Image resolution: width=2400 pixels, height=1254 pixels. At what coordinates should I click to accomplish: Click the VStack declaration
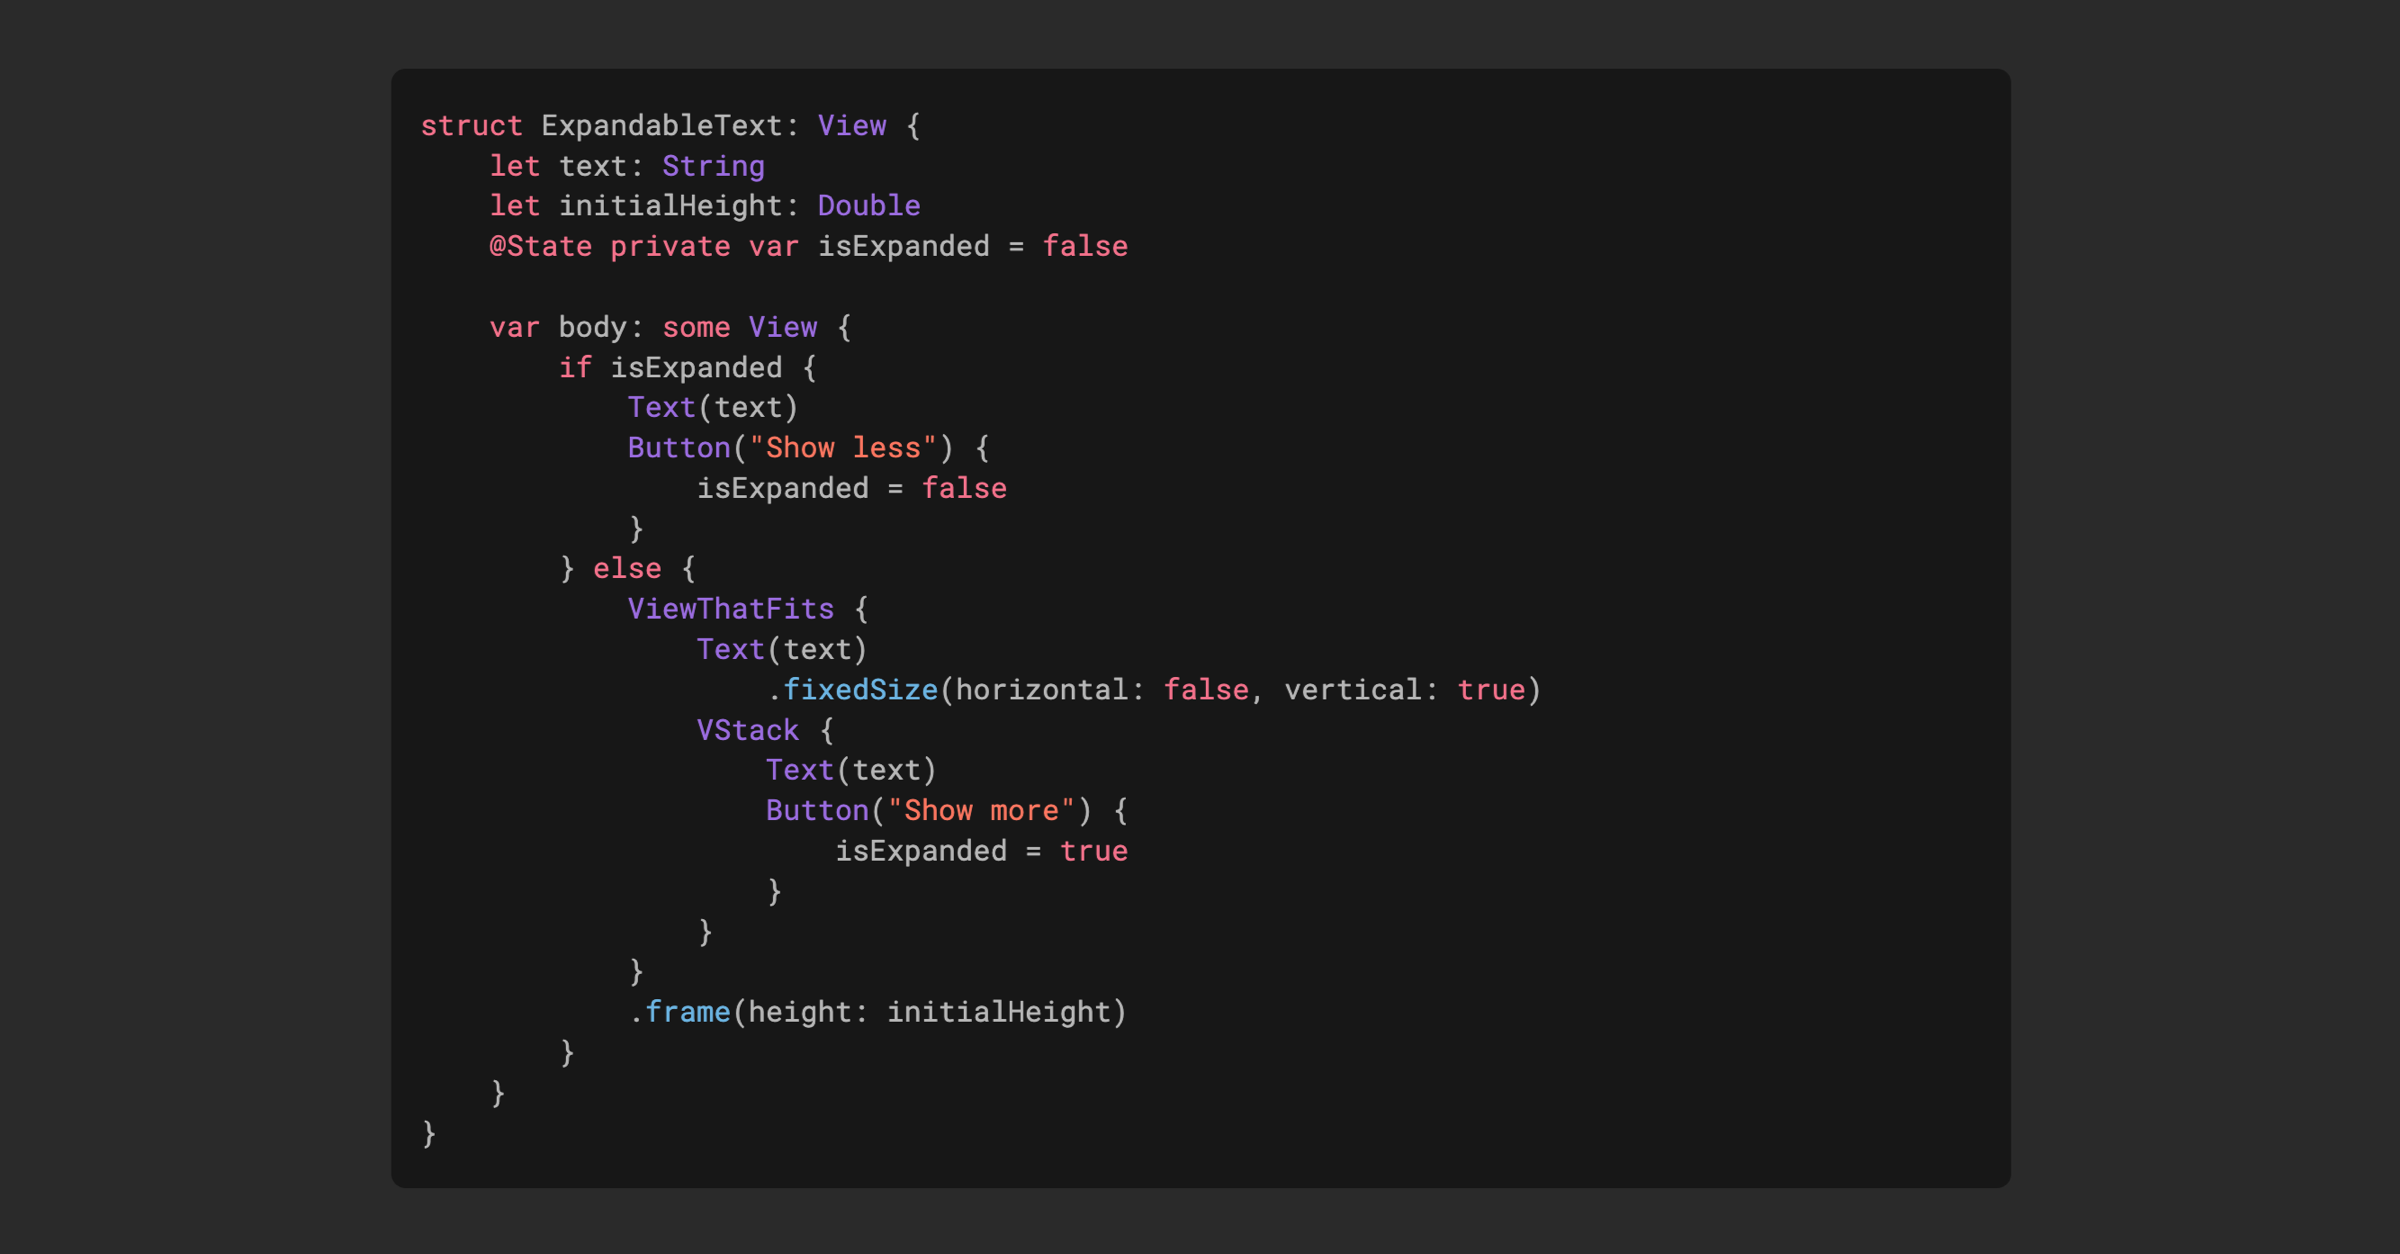748,730
